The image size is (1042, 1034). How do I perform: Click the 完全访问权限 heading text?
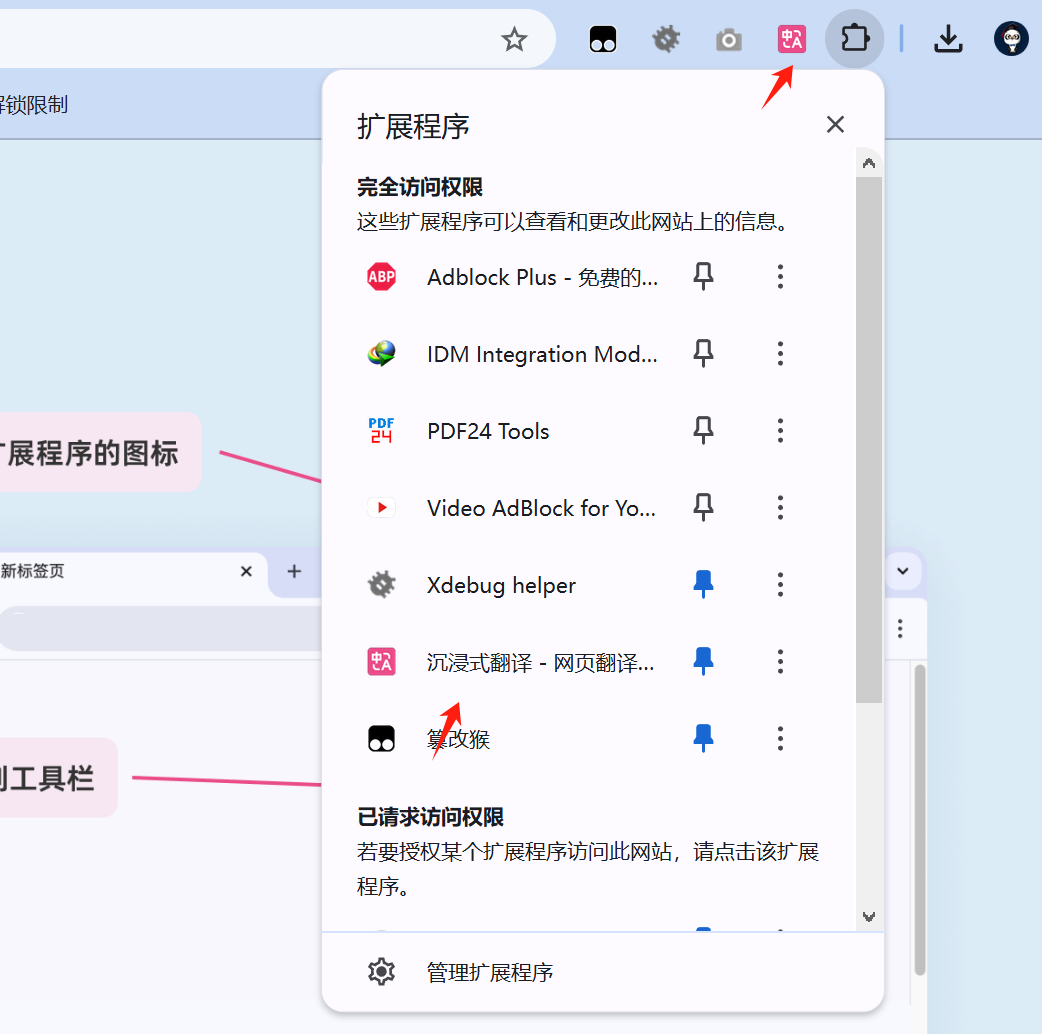[x=420, y=187]
